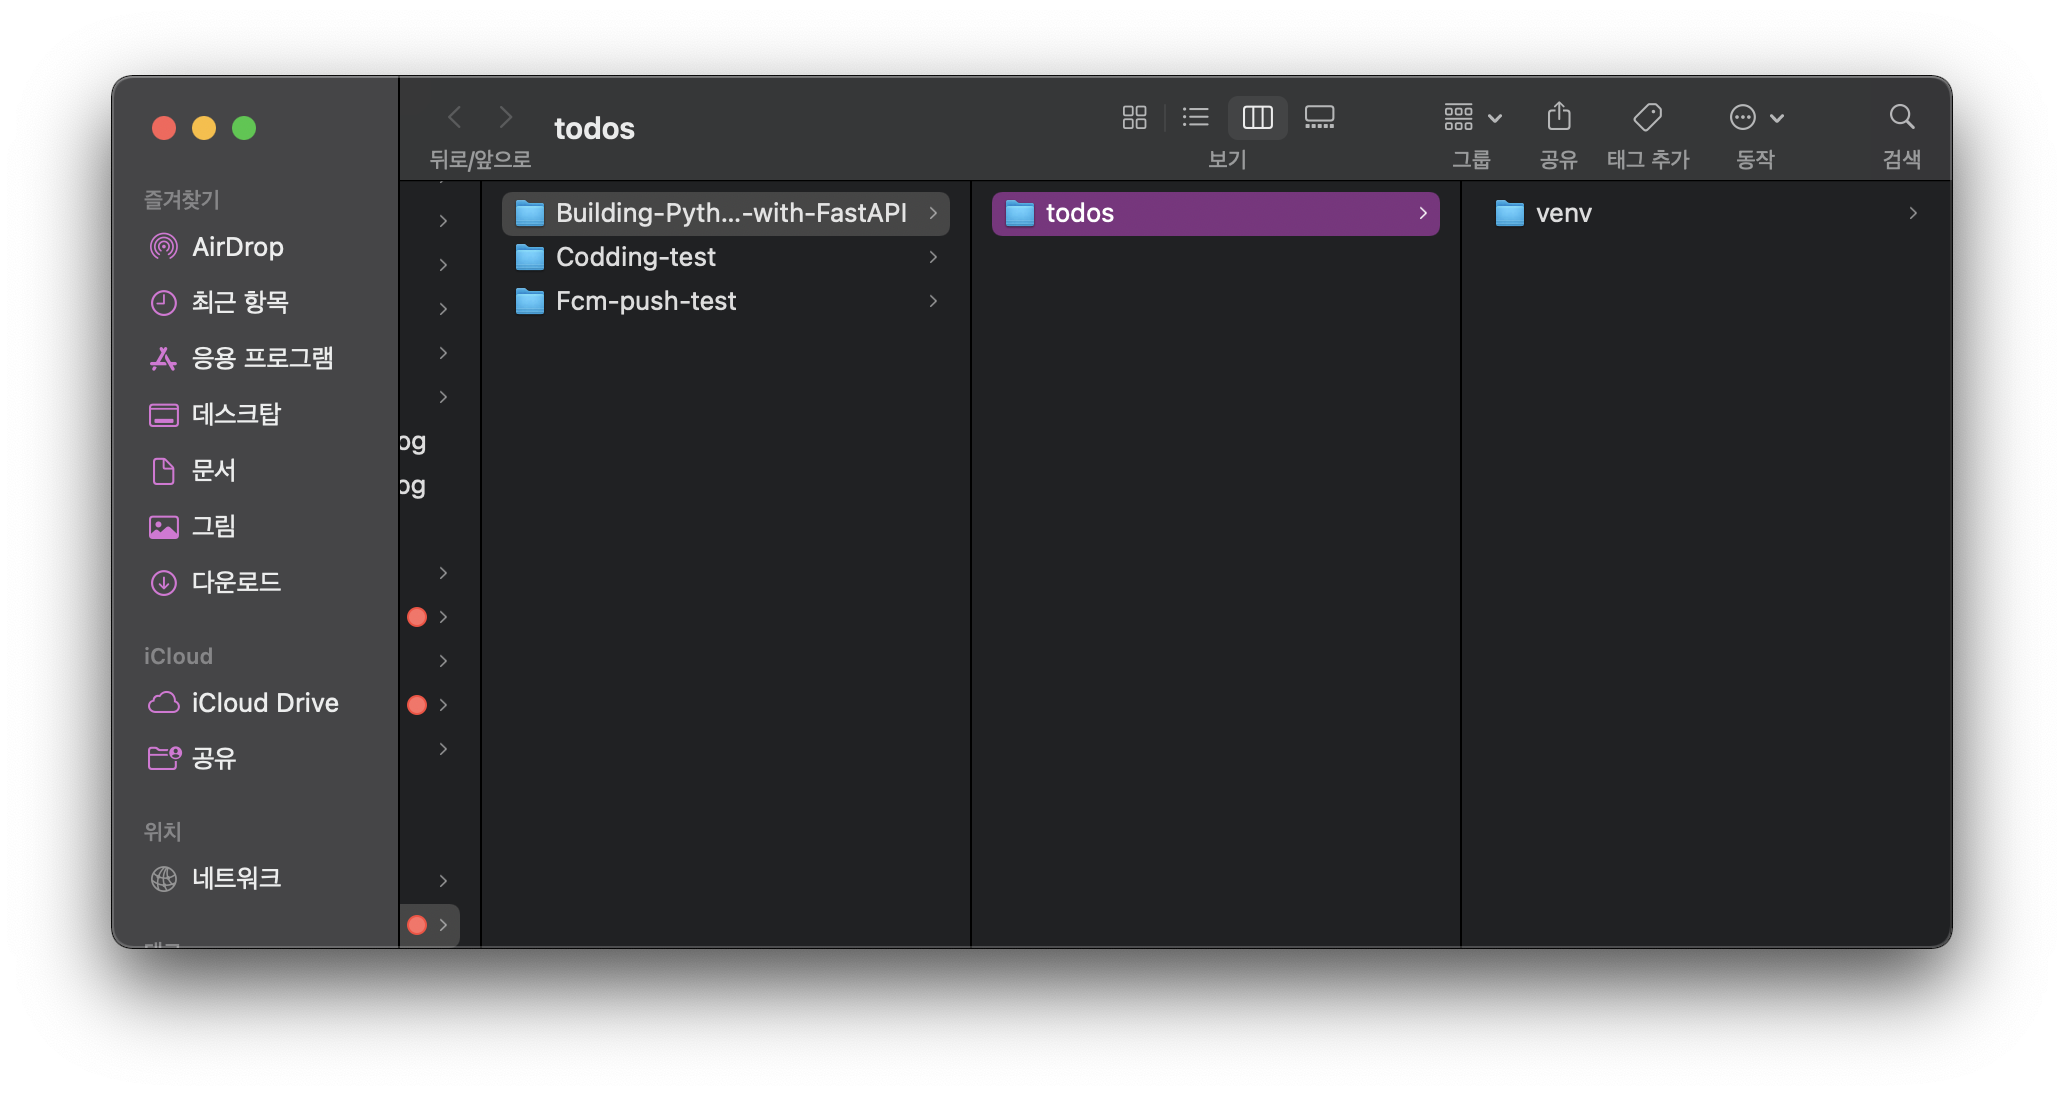Open AirDrop in the sidebar
The width and height of the screenshot is (2064, 1096).
click(237, 247)
